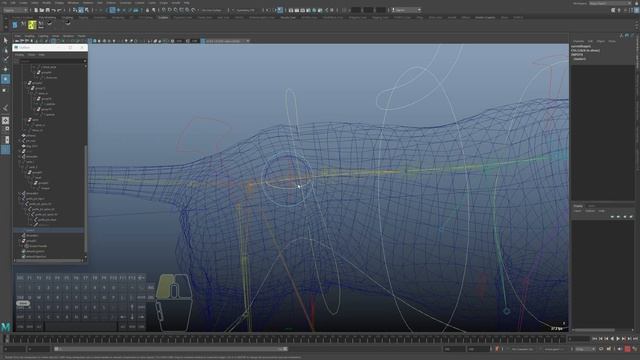Click the Save Scene icon in status line
The image size is (640, 360).
point(47,10)
